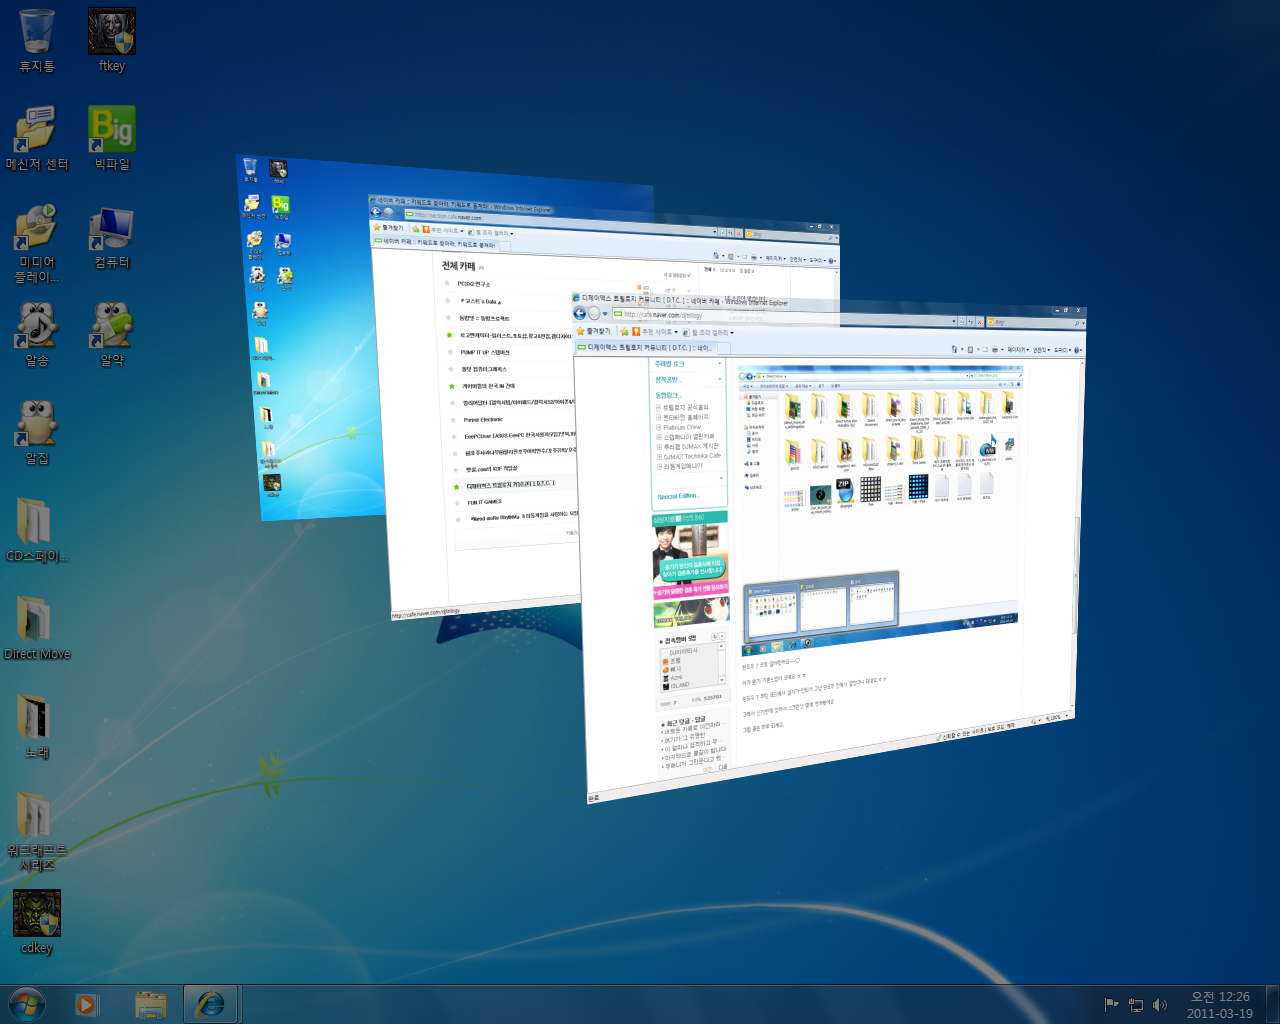This screenshot has width=1280, height=1024.
Task: Open the network icon in system tray
Action: tap(1136, 1004)
